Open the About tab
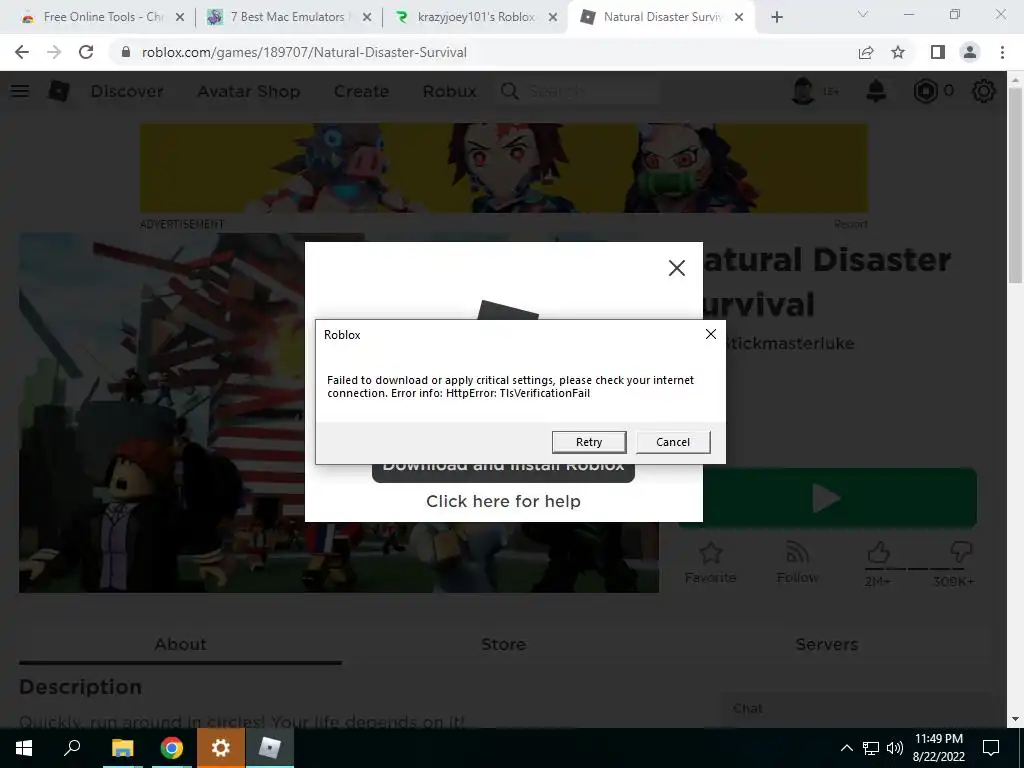 180,644
